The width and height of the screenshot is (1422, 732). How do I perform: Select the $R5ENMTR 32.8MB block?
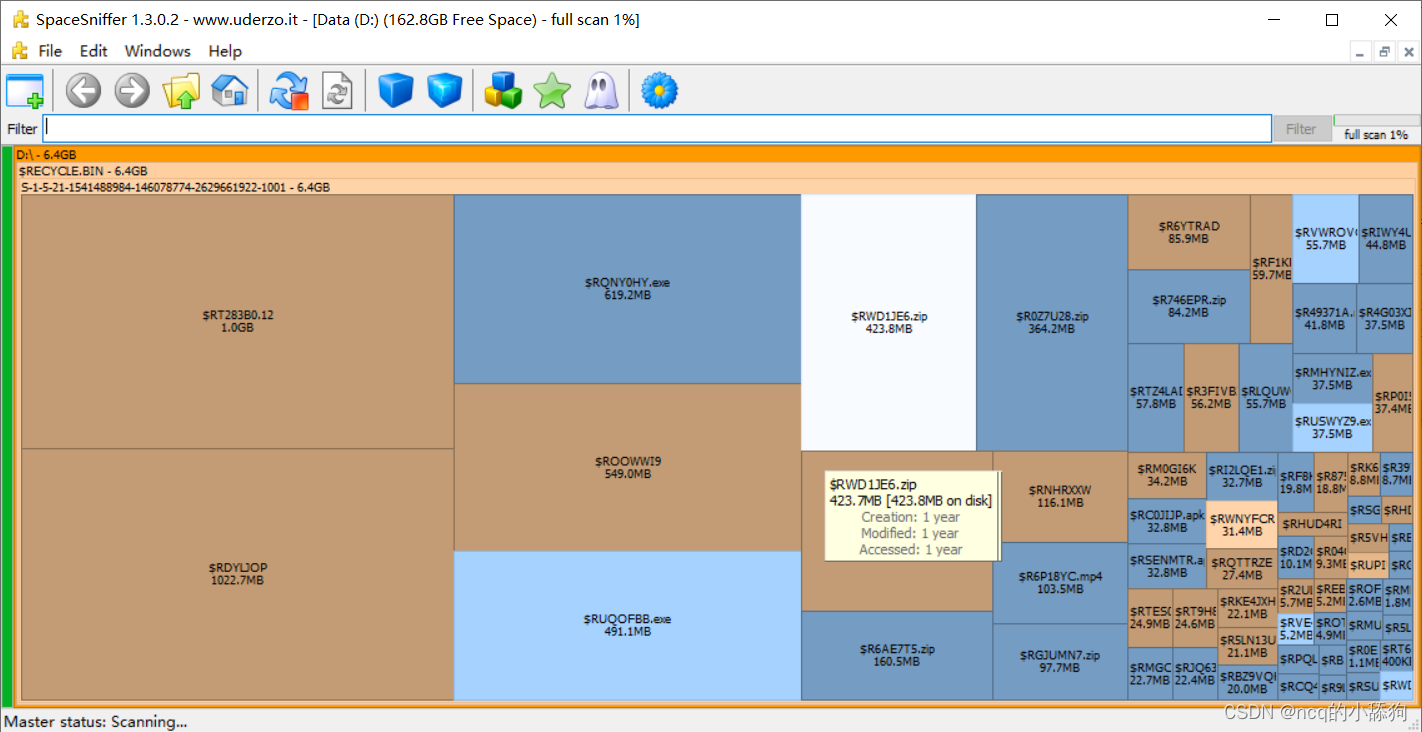(x=1167, y=566)
